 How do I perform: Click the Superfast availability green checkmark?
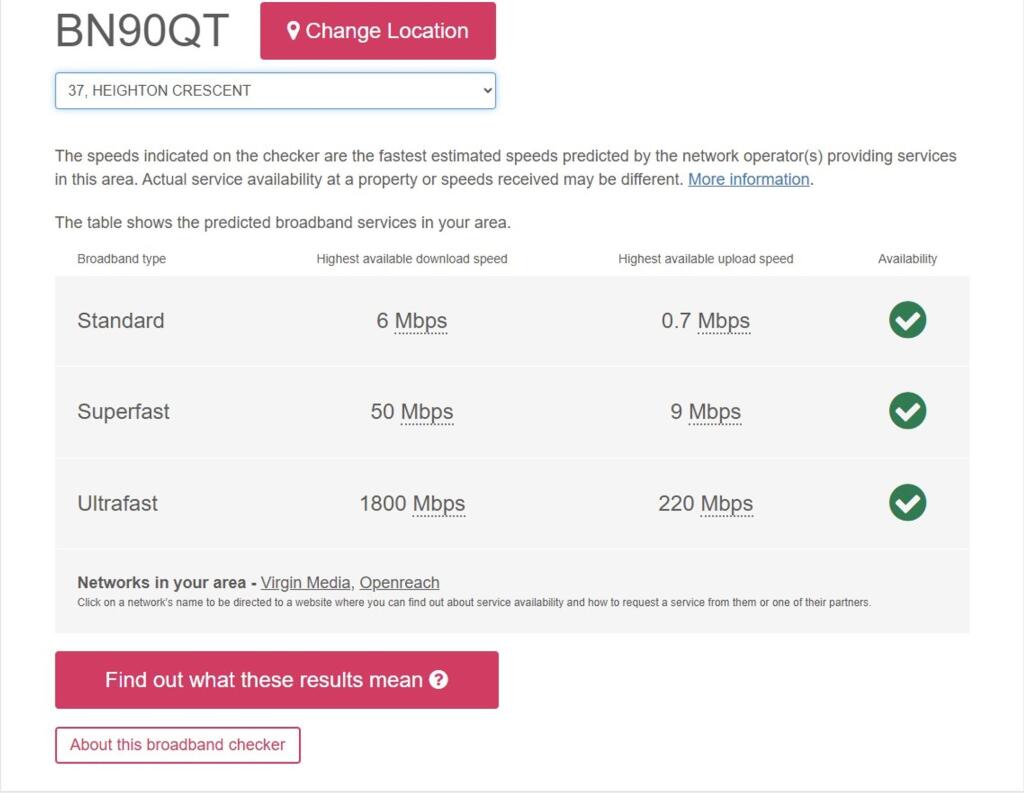click(x=907, y=411)
